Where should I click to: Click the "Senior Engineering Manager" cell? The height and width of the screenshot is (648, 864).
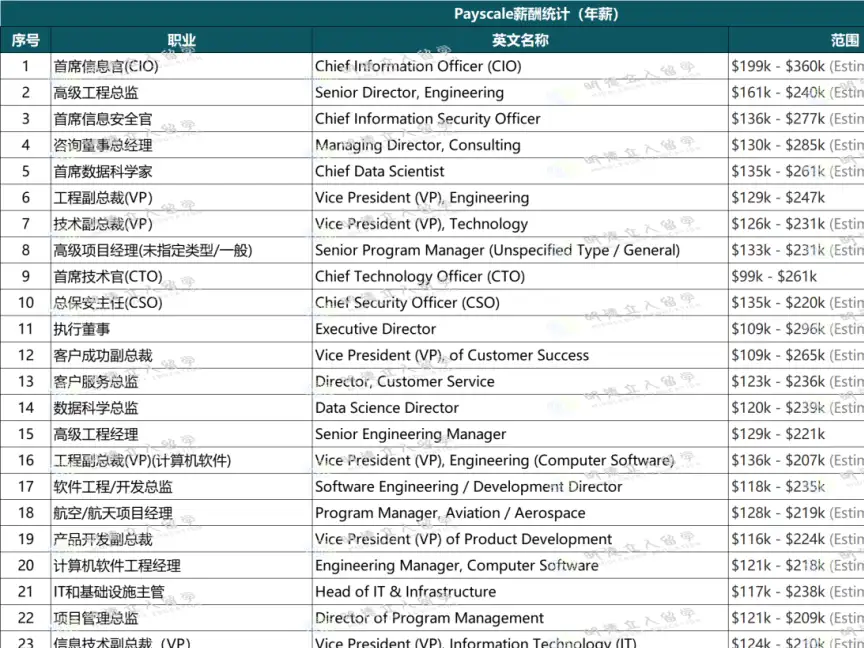(x=520, y=434)
